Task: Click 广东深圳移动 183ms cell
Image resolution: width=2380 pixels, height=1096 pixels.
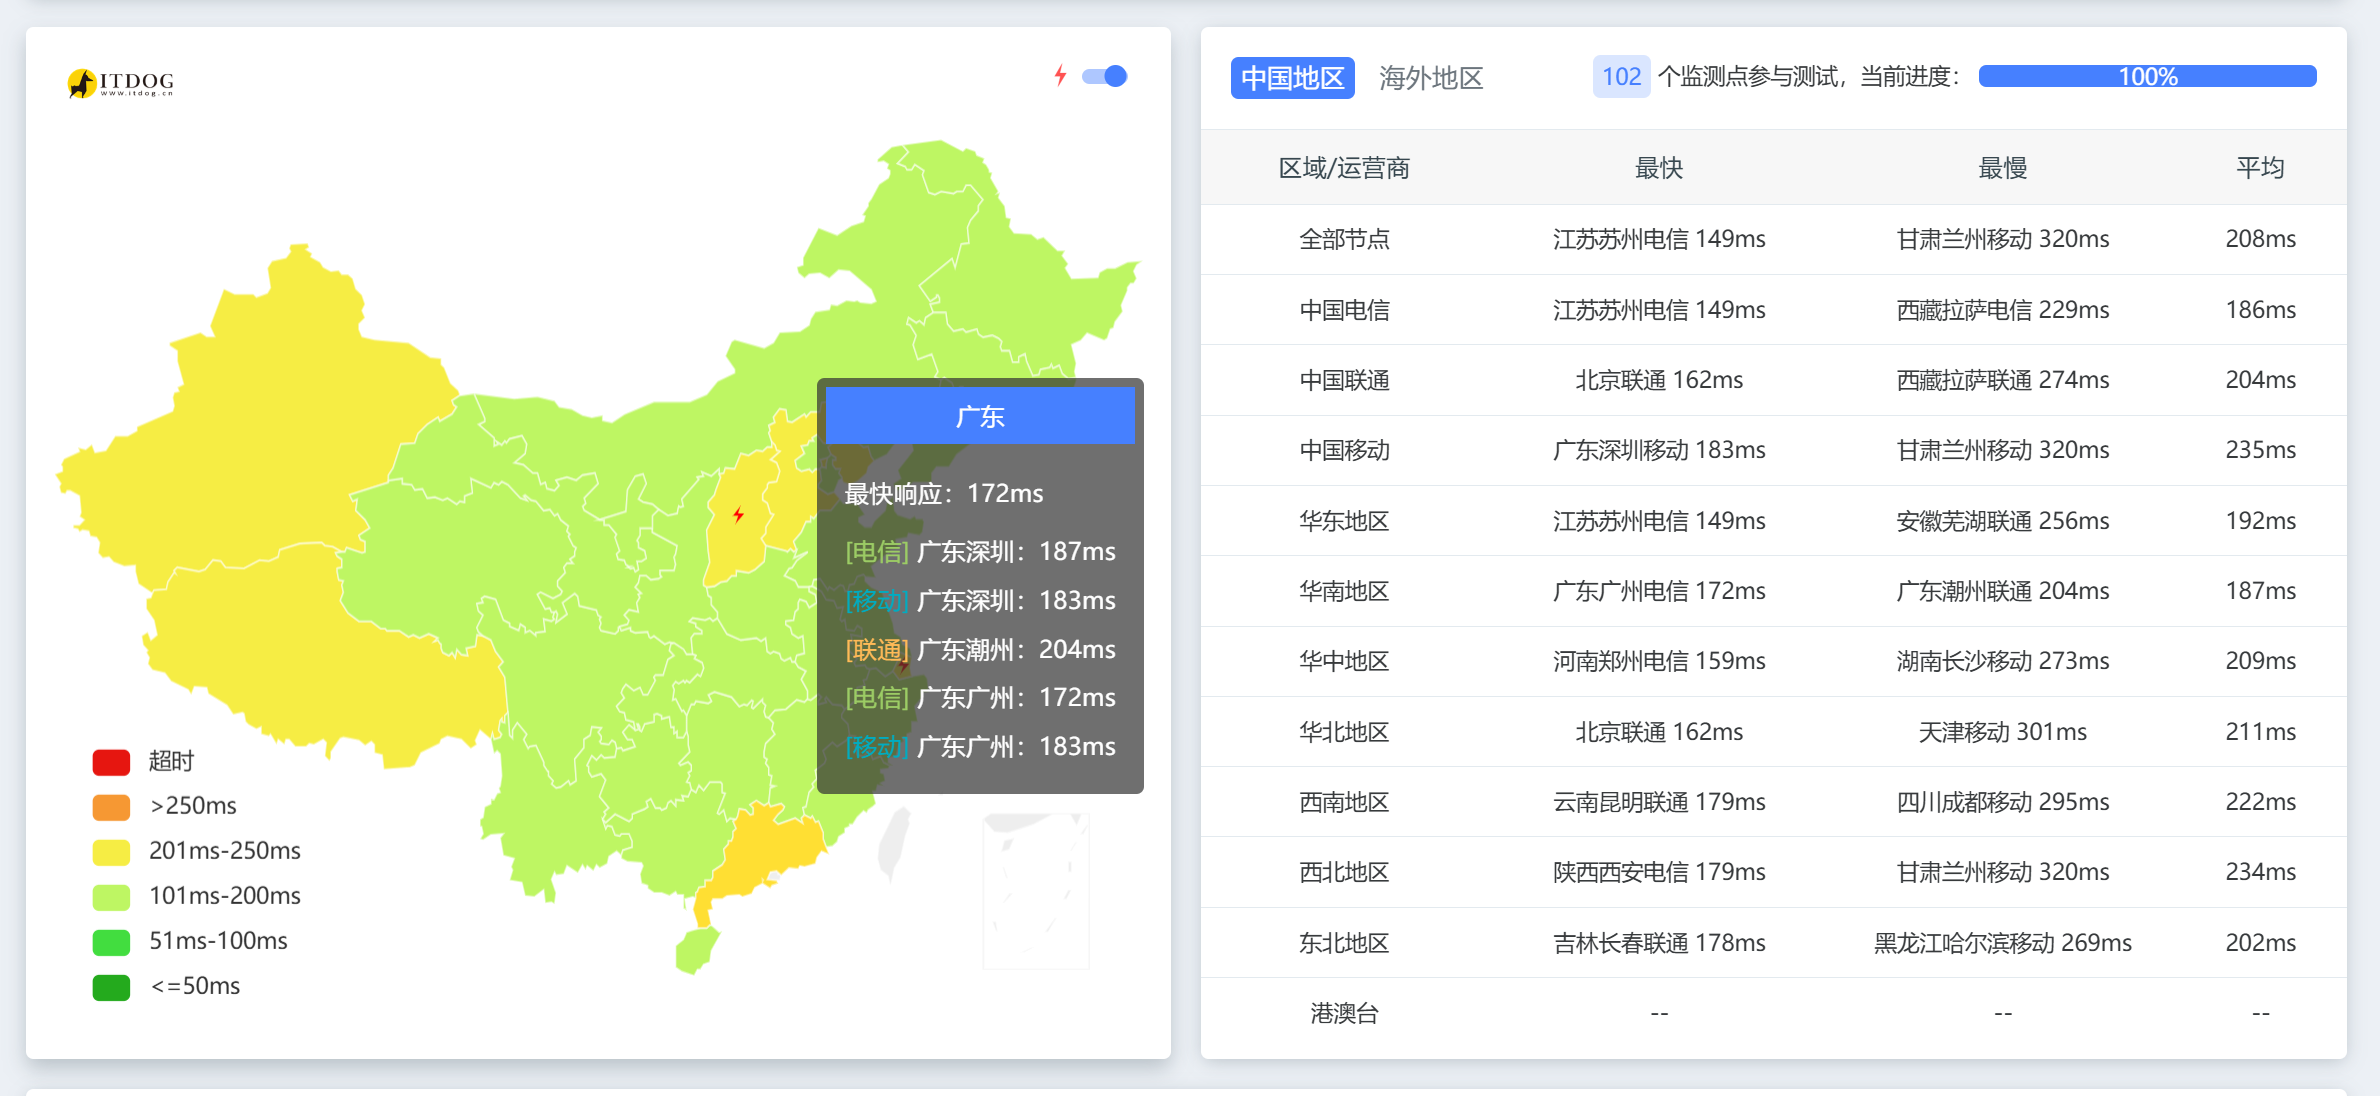Action: (1659, 450)
